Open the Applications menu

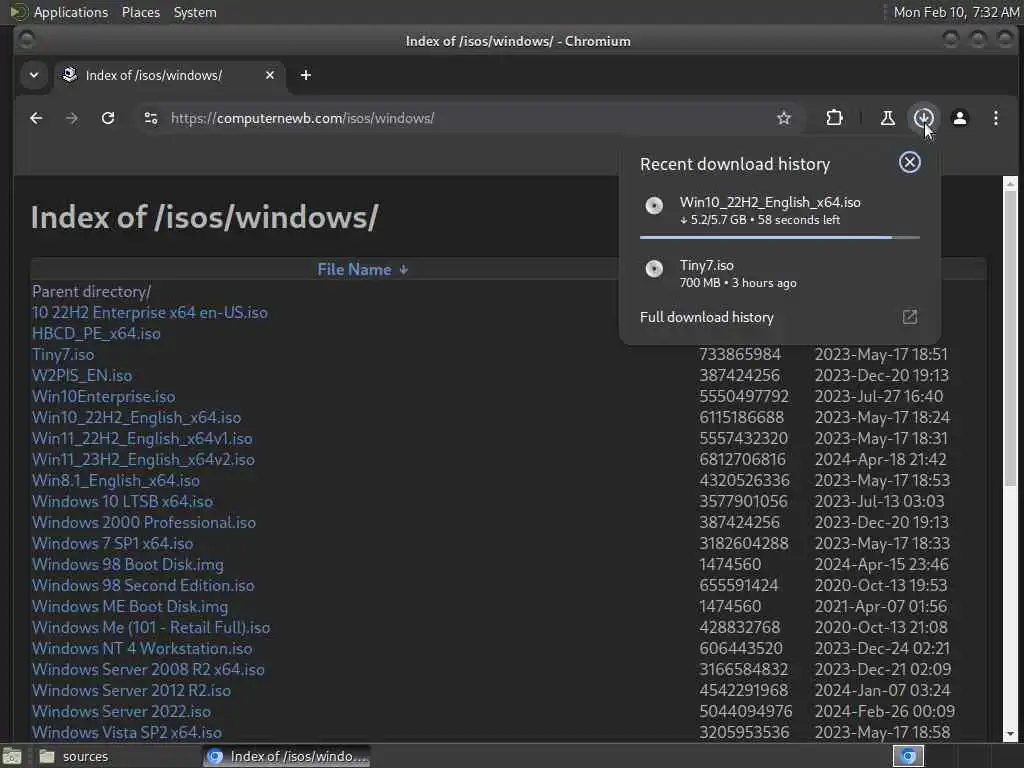[x=71, y=12]
